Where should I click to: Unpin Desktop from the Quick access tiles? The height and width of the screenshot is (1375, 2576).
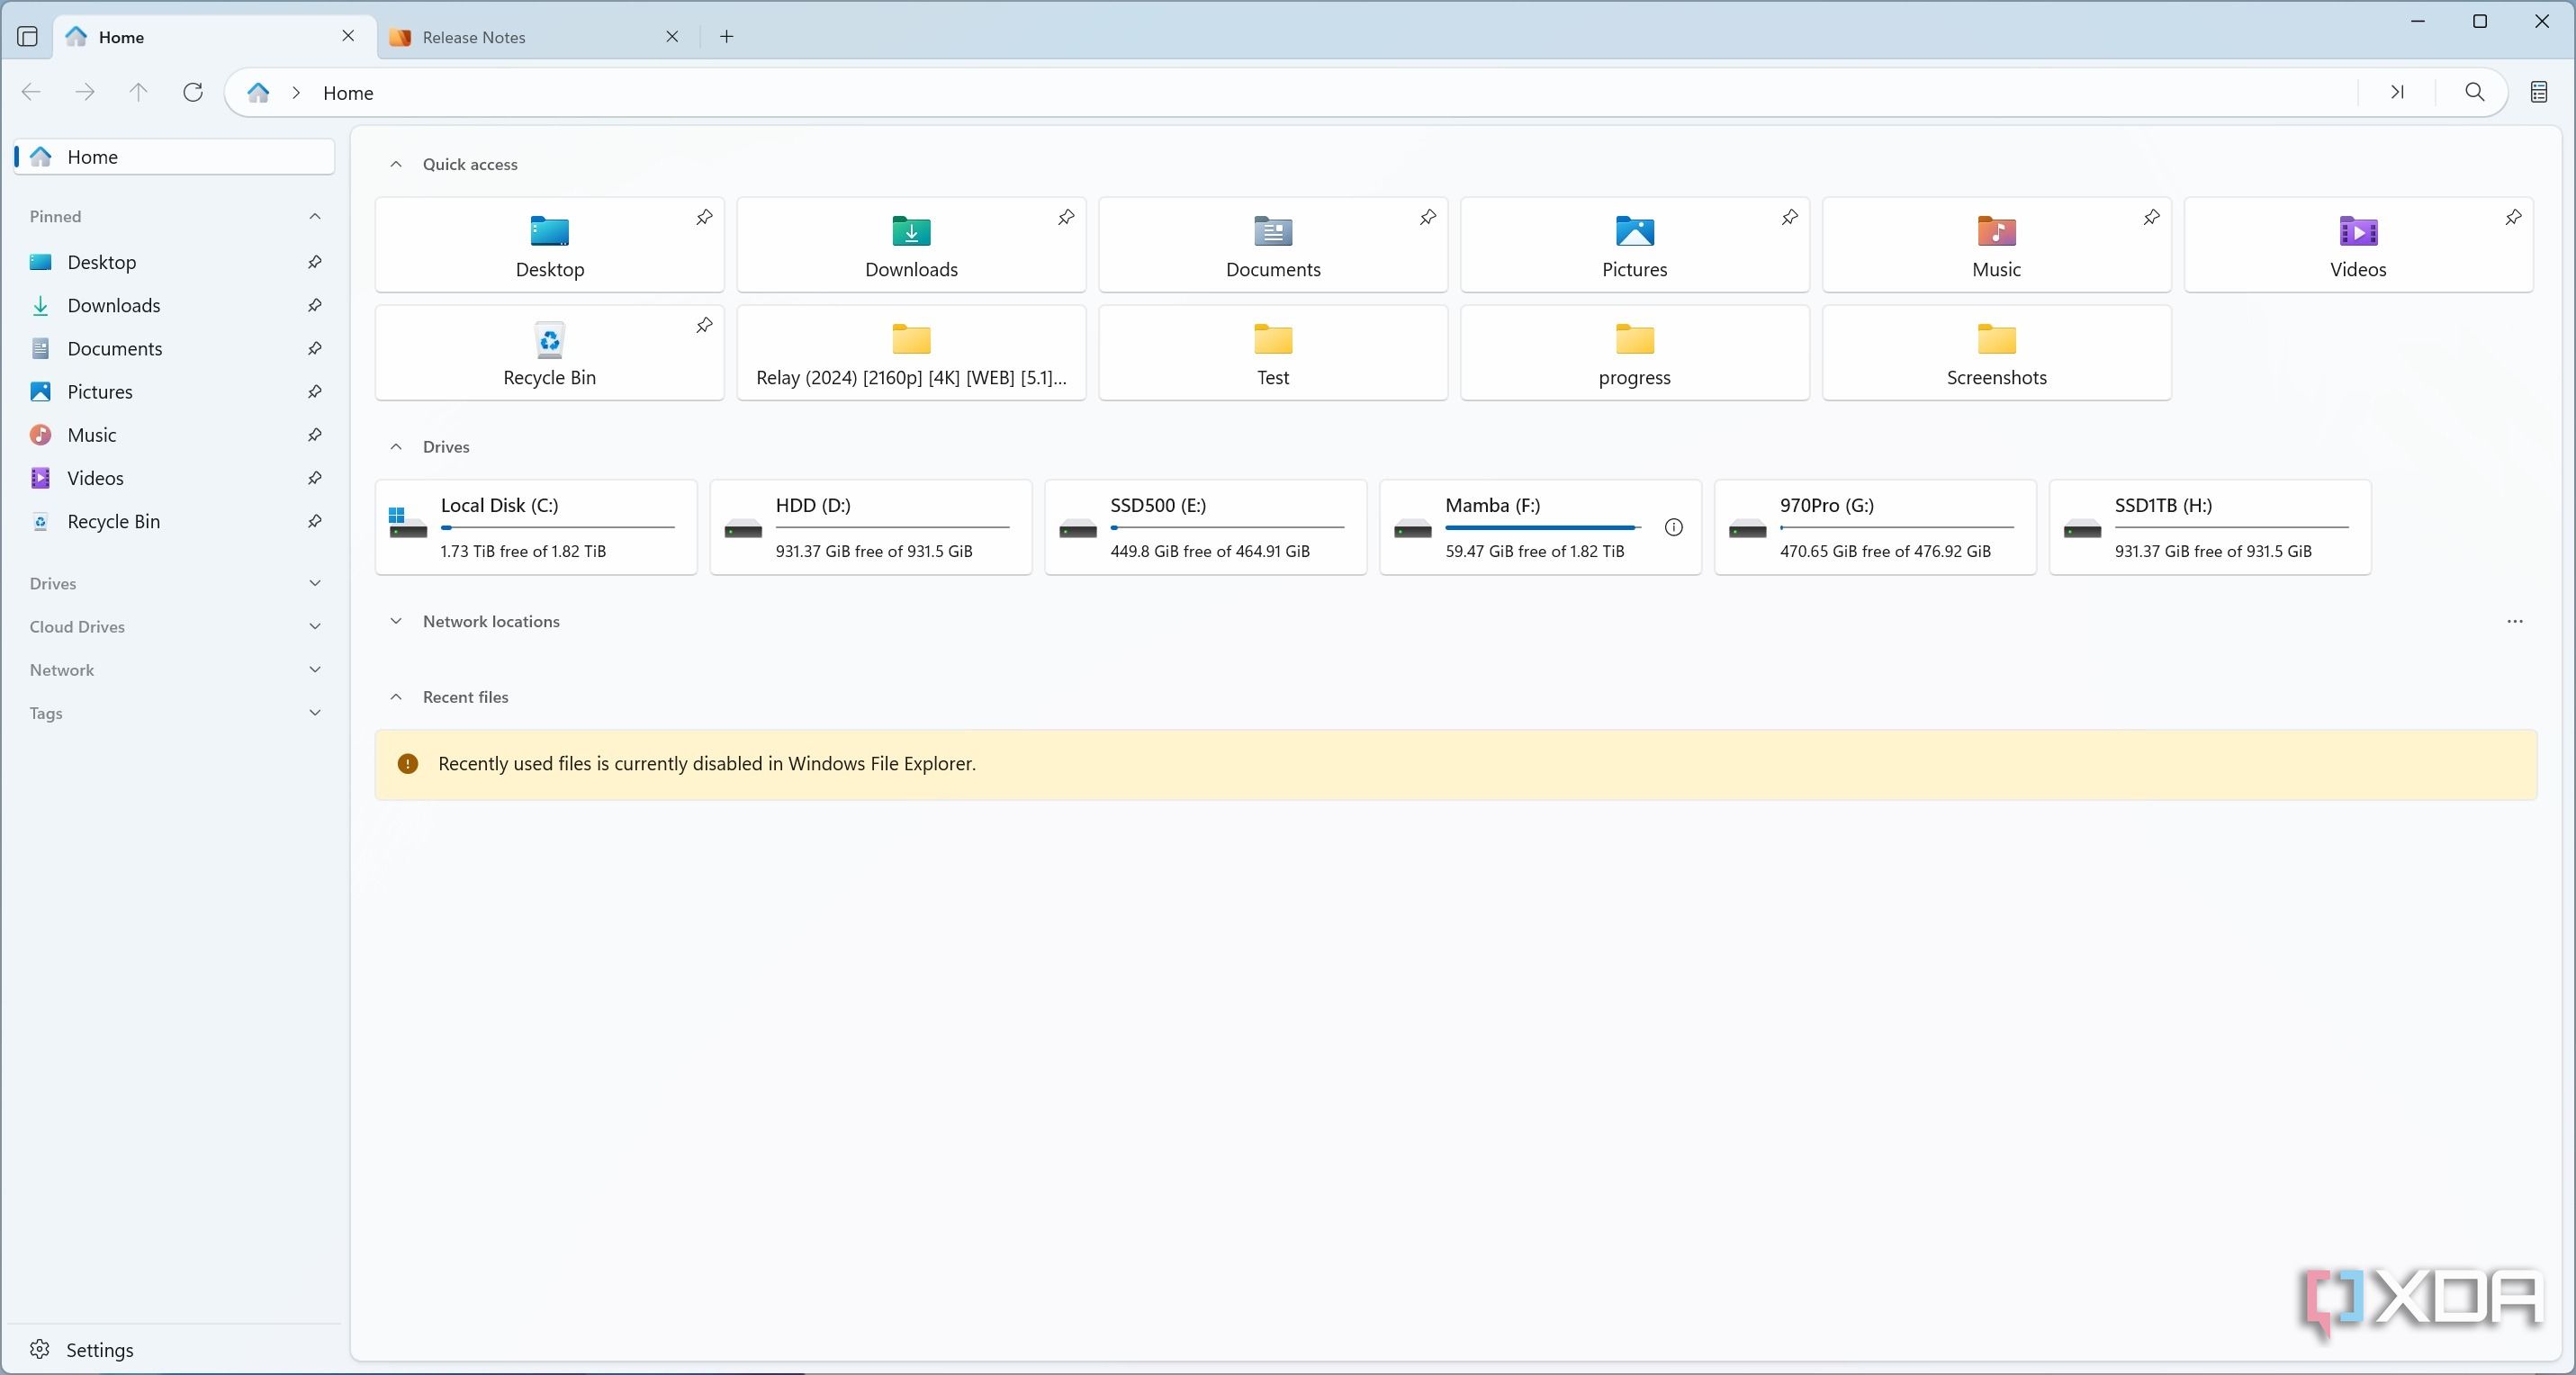point(704,217)
